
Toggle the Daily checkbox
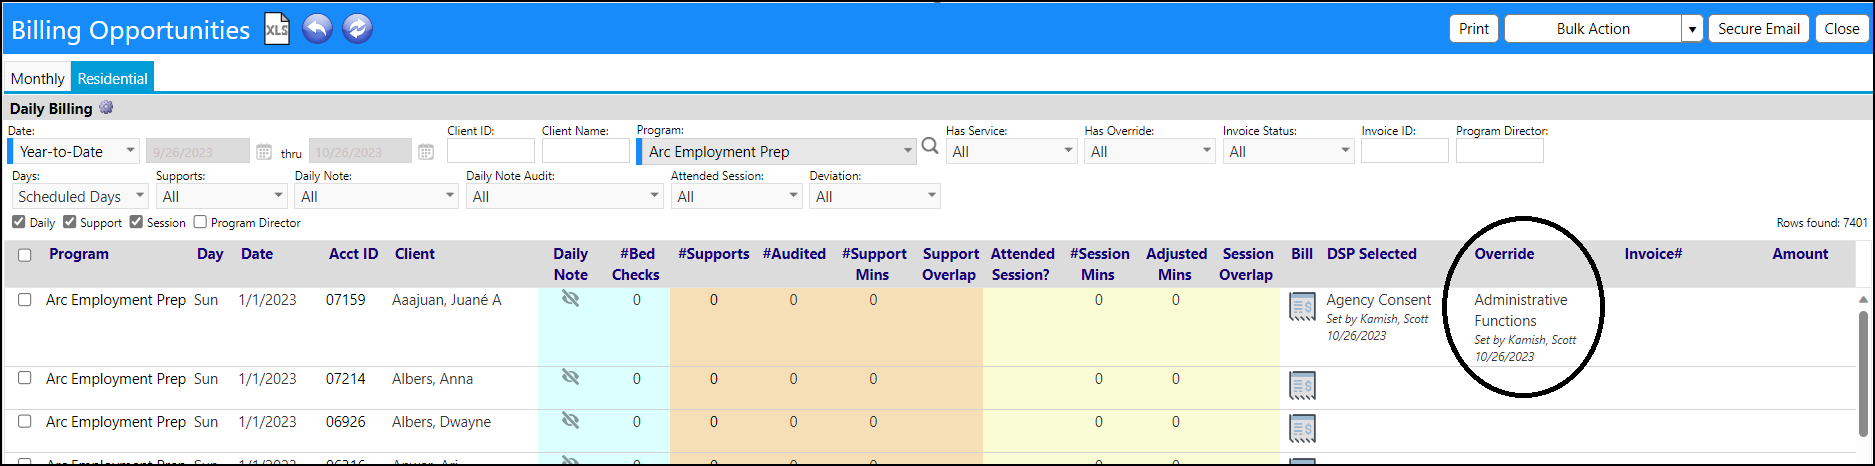[19, 222]
